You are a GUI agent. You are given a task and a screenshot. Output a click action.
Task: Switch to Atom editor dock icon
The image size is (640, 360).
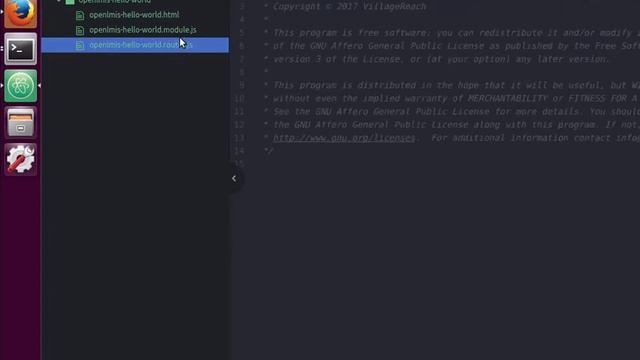(20, 86)
